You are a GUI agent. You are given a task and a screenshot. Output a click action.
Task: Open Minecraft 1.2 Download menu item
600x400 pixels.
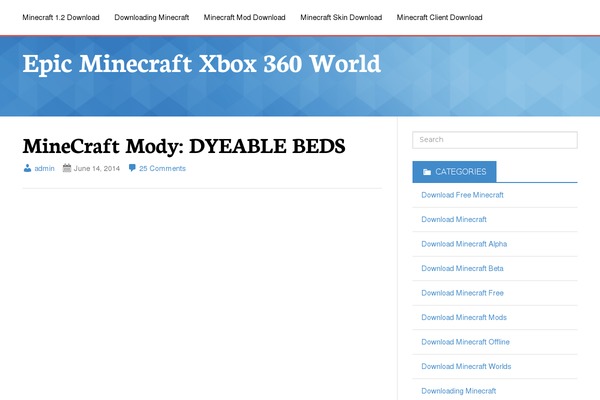point(61,17)
